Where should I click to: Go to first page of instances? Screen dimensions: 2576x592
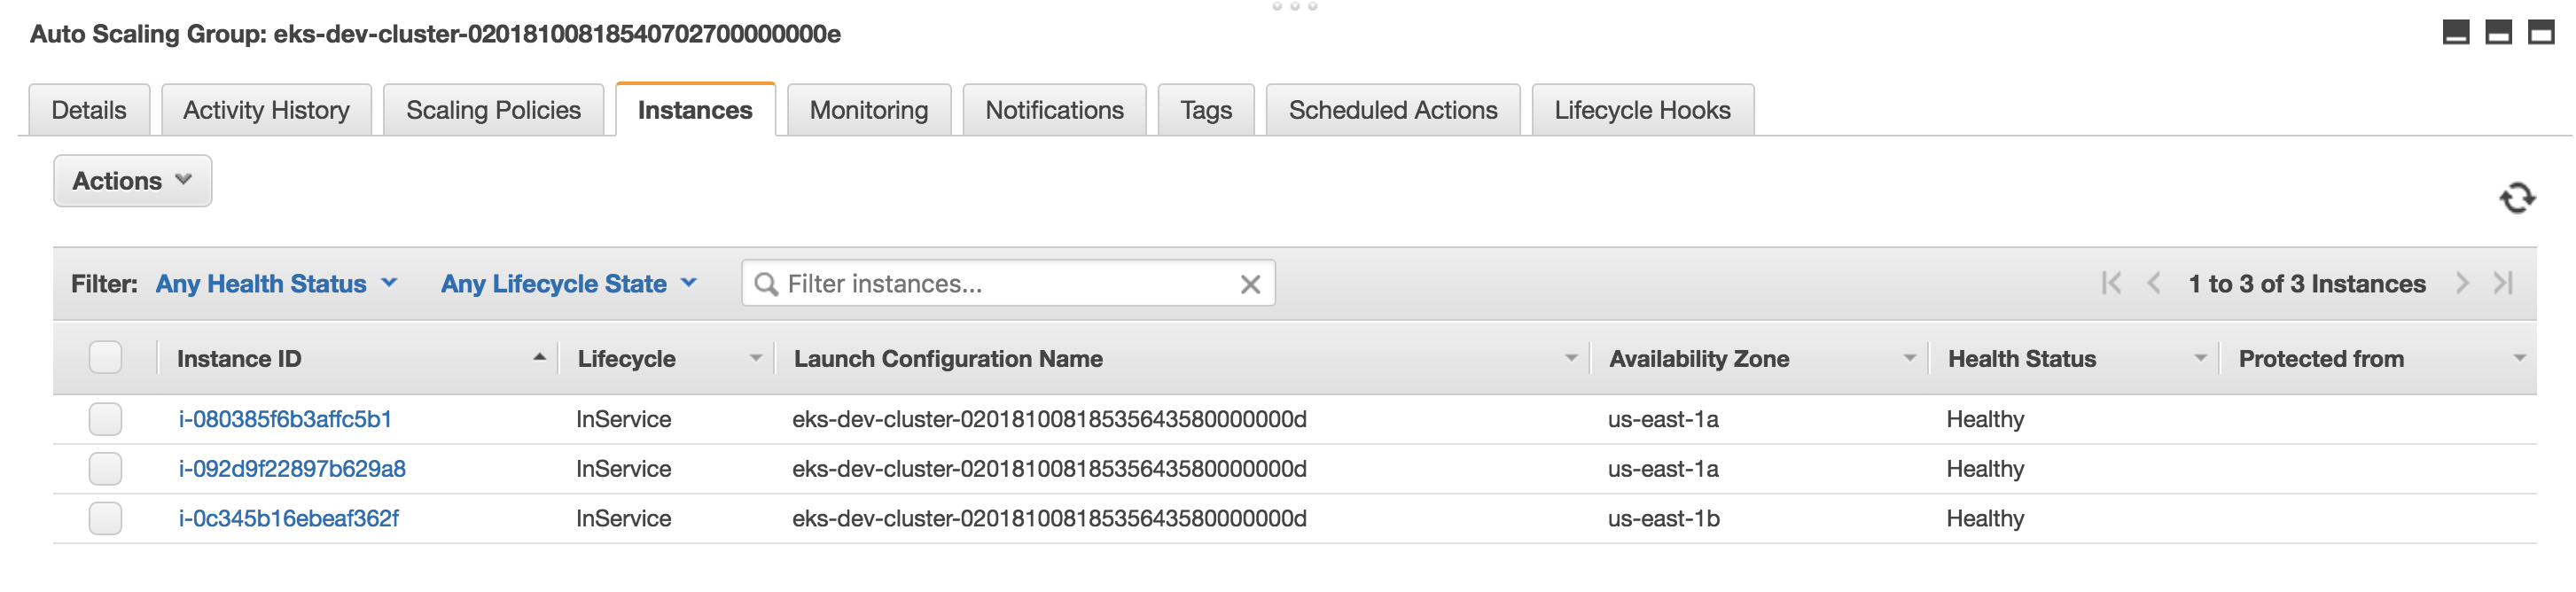2111,284
